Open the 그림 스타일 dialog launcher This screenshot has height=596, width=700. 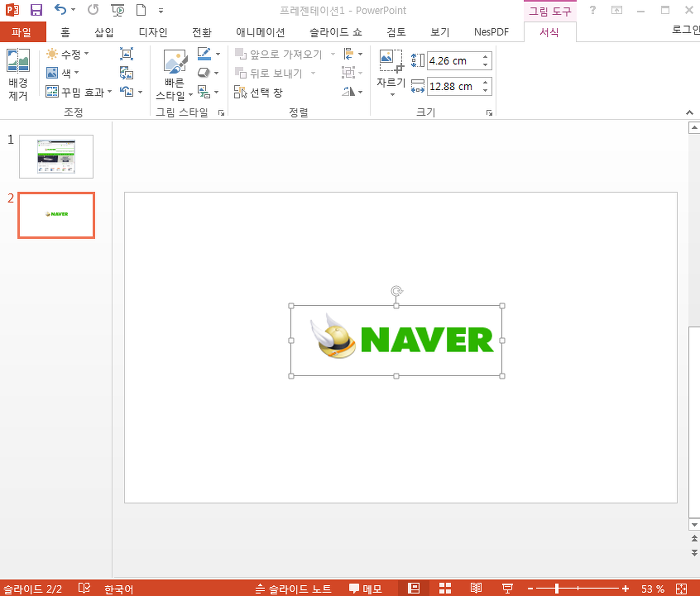pyautogui.click(x=221, y=113)
